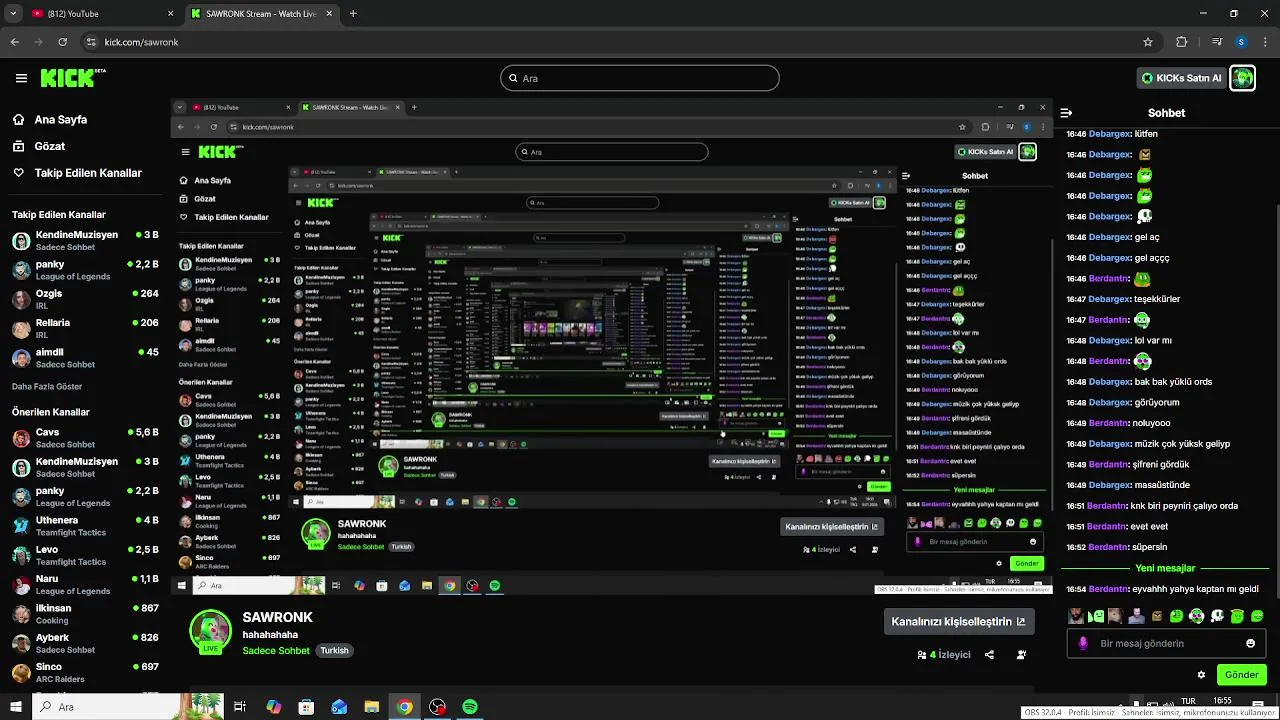
Task: Open the Chrome profile avatar in toolbar
Action: coord(1241,42)
